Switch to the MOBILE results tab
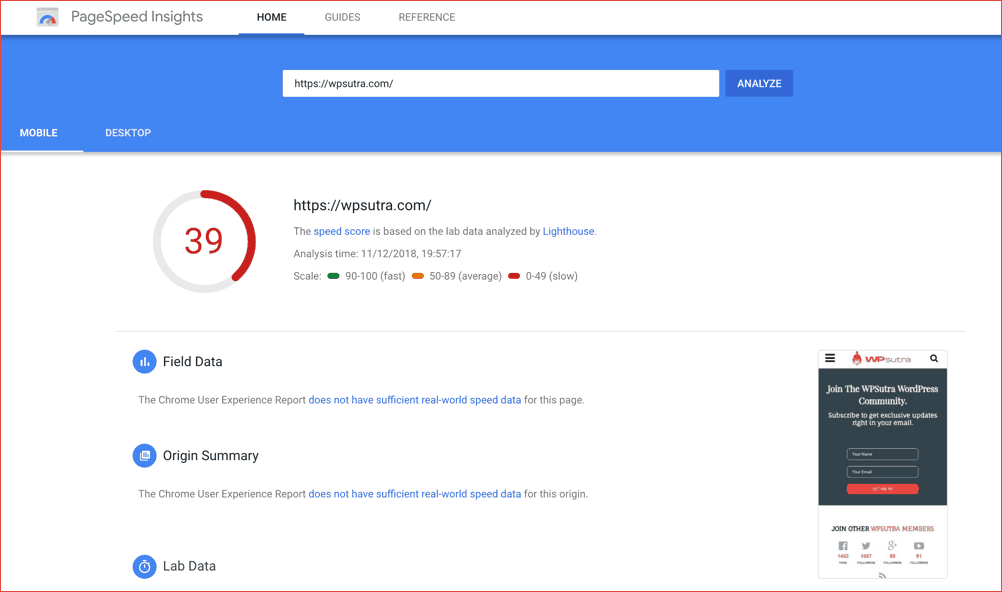This screenshot has width=1002, height=592. [38, 133]
